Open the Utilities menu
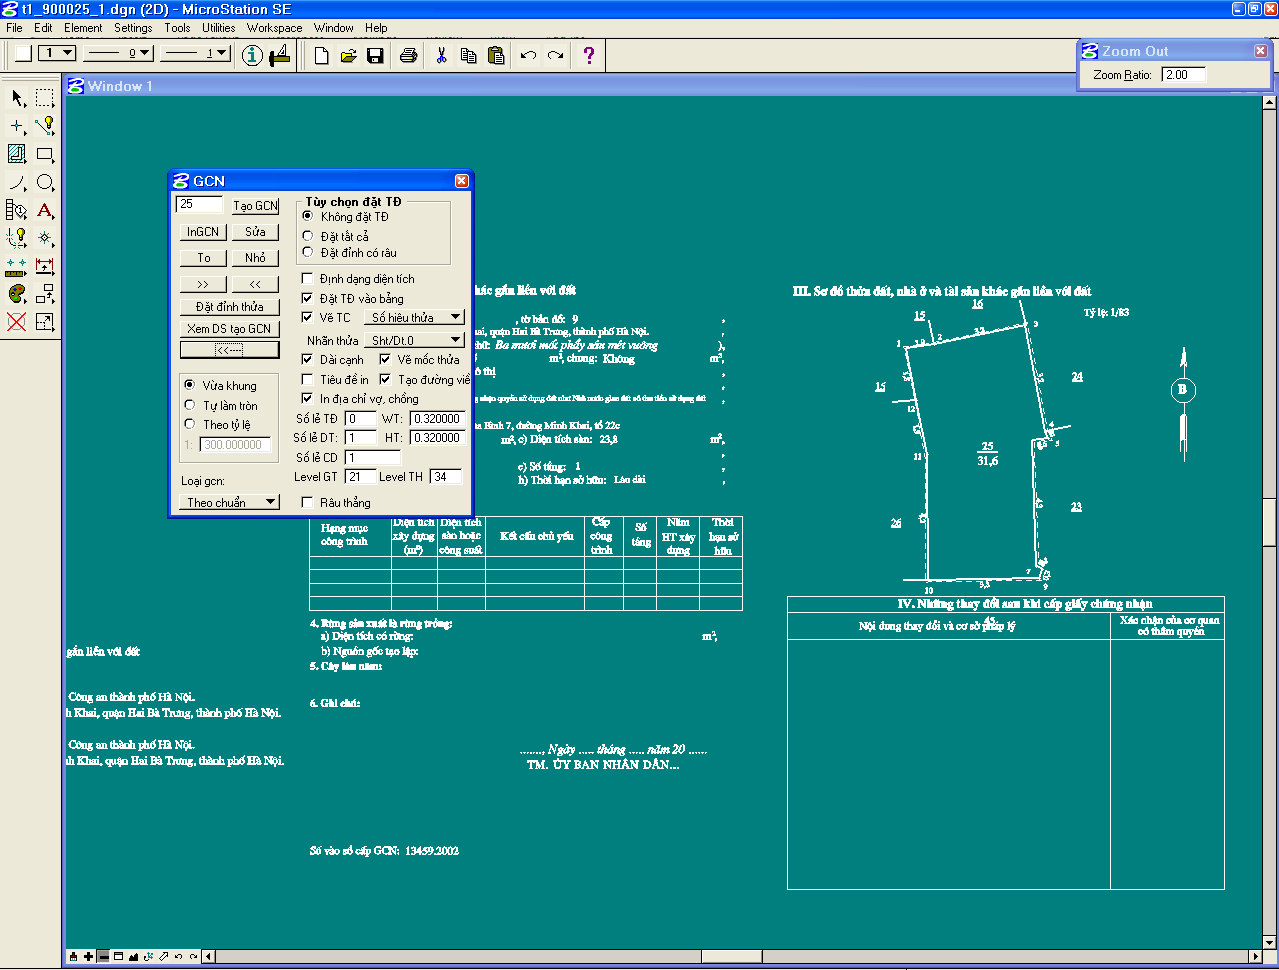1279x970 pixels. [x=218, y=28]
